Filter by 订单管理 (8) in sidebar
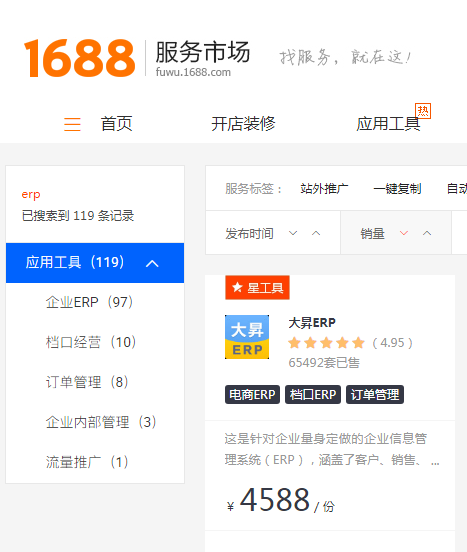Image resolution: width=467 pixels, height=552 pixels. 87,382
